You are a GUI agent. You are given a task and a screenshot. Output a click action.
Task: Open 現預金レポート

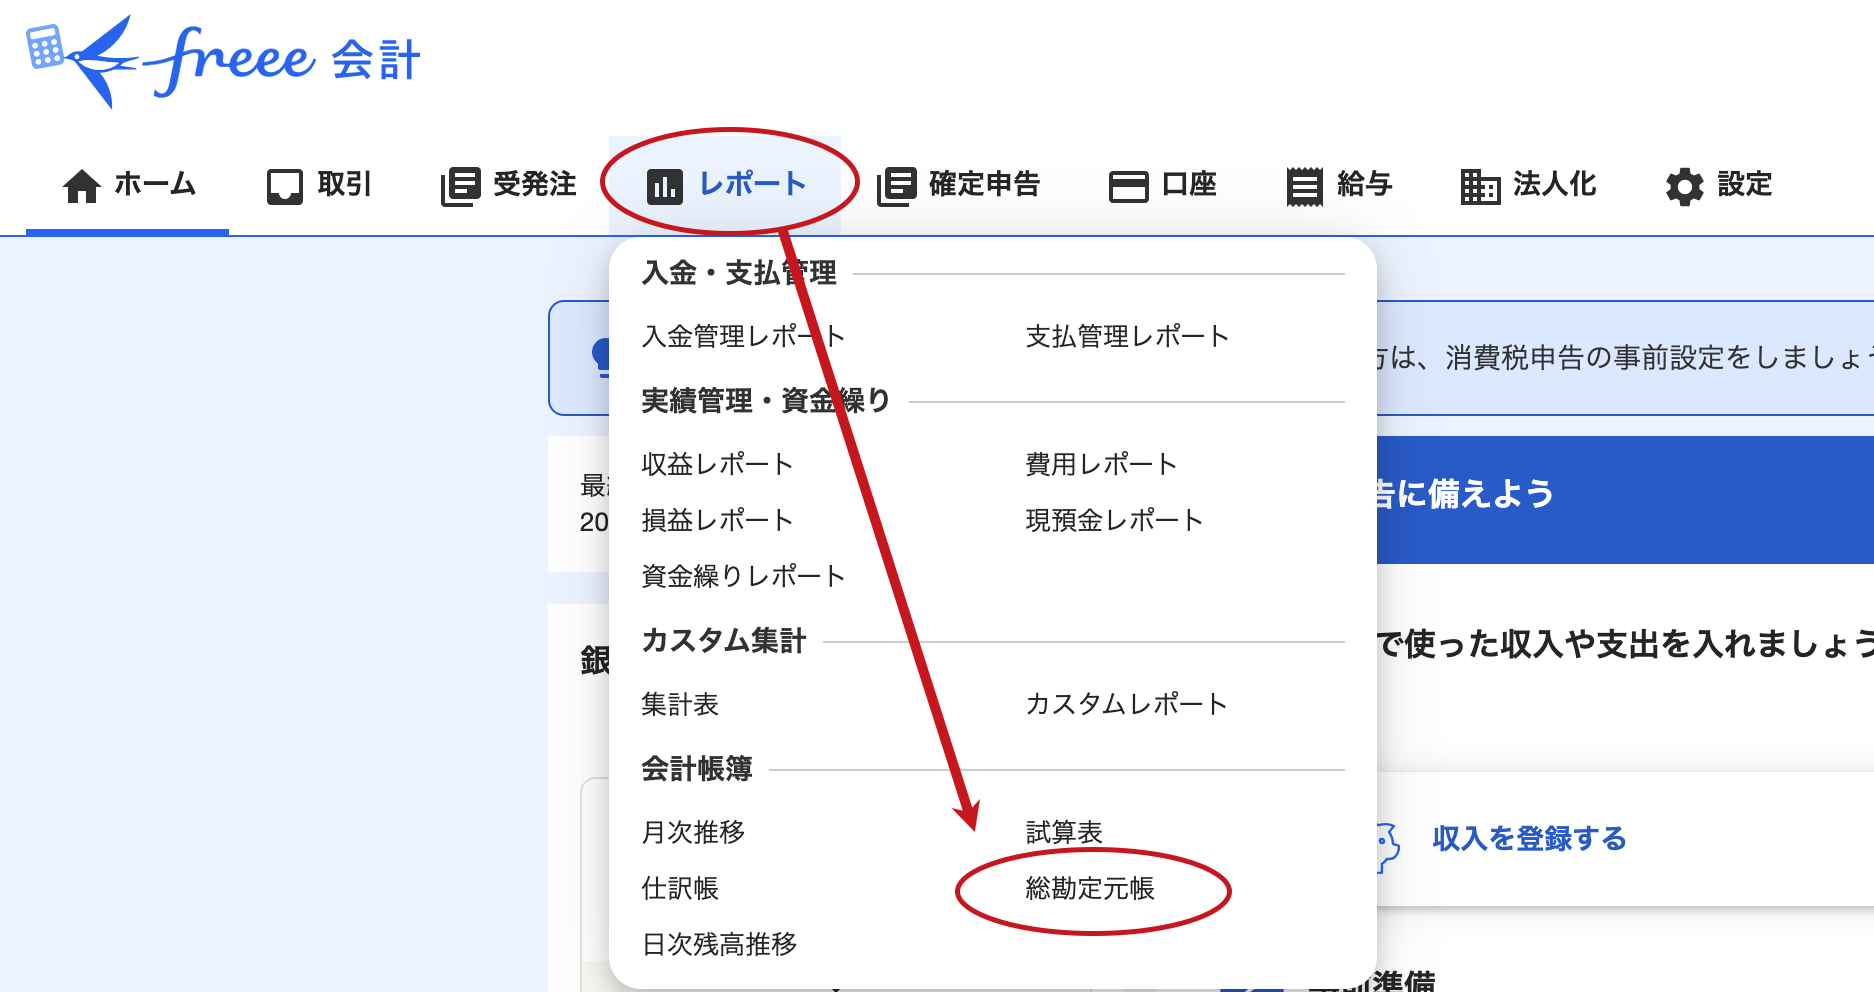pos(1114,521)
